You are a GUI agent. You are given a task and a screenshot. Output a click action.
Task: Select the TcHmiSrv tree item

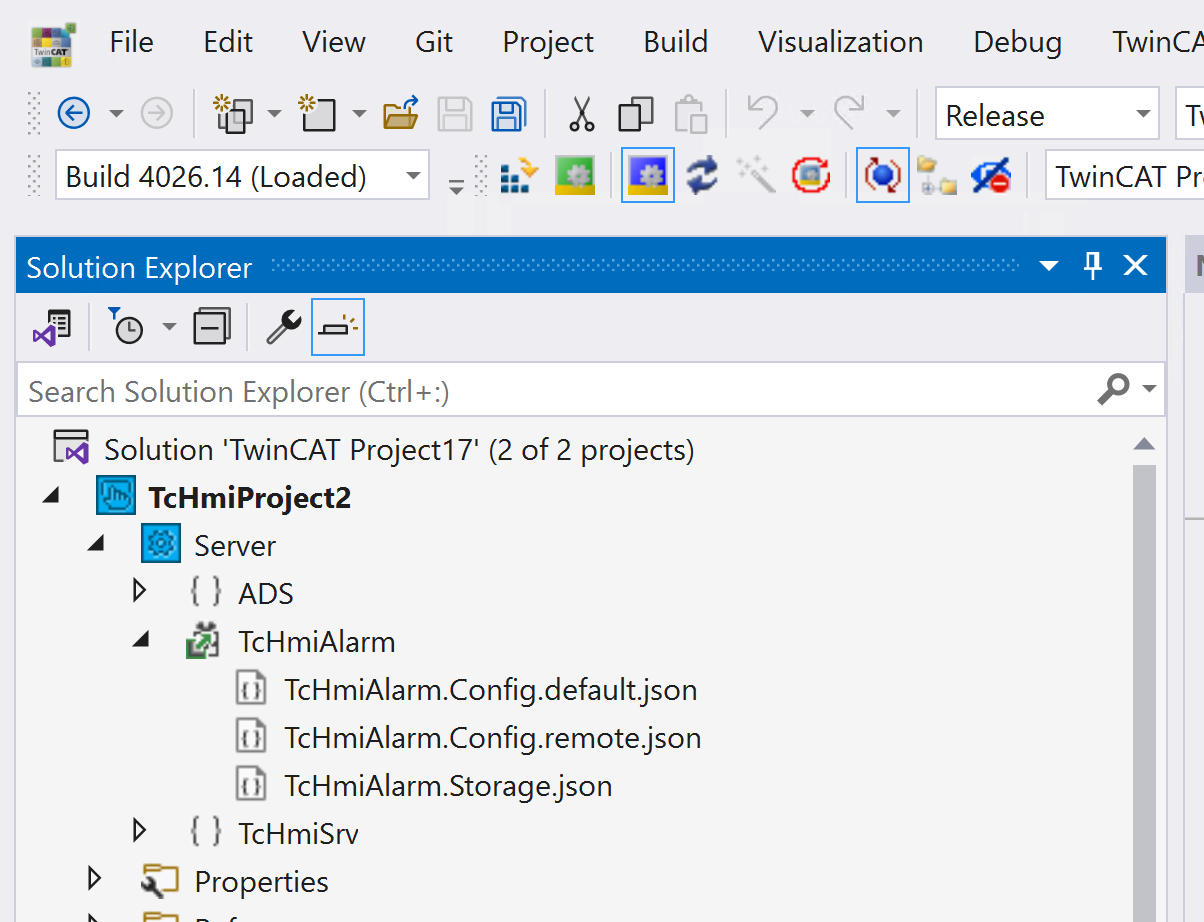[299, 834]
